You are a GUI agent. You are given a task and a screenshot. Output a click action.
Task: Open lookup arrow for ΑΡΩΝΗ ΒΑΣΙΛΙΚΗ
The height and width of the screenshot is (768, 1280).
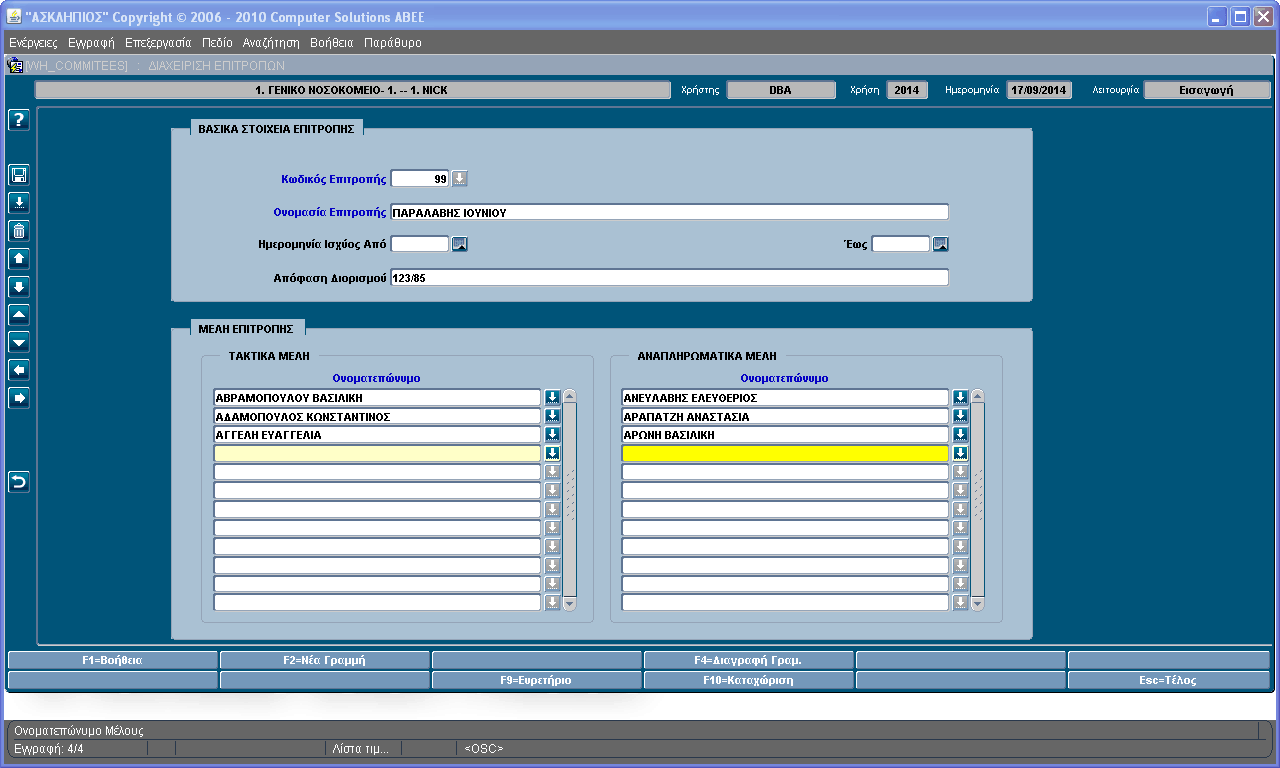[x=961, y=434]
